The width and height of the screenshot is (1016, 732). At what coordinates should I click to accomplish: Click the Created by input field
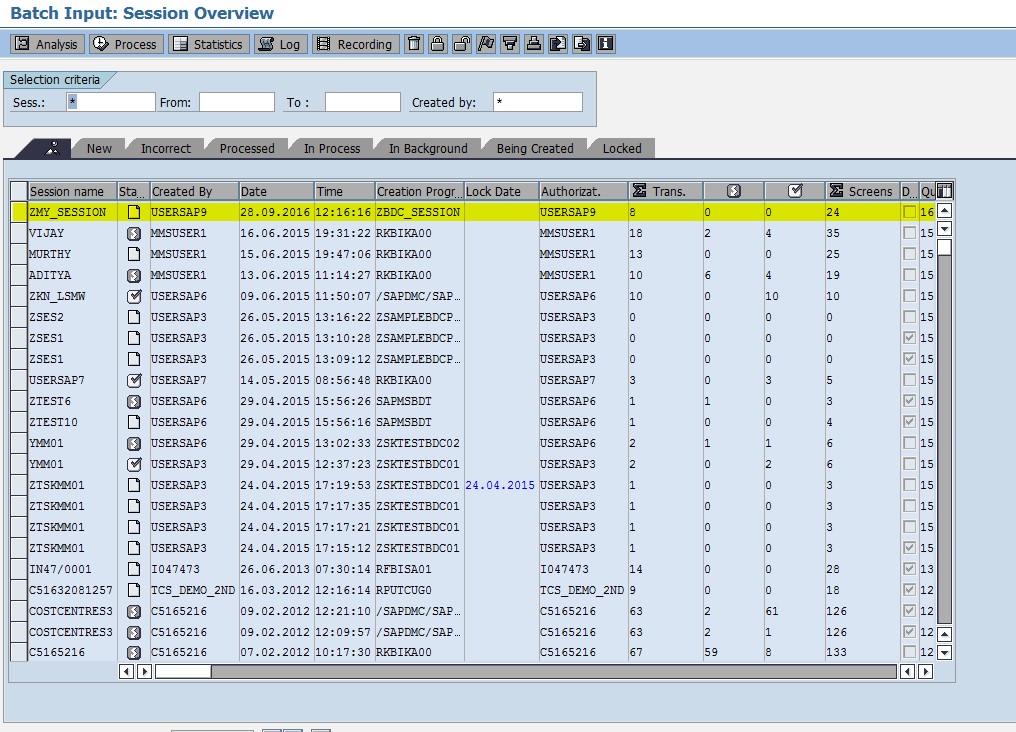tap(537, 100)
